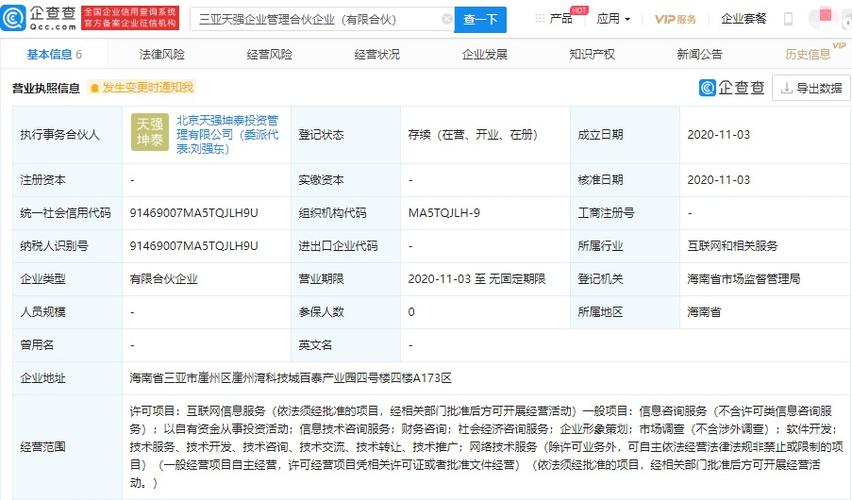
Task: Click the 参保人数 value 0
Action: pyautogui.click(x=411, y=312)
